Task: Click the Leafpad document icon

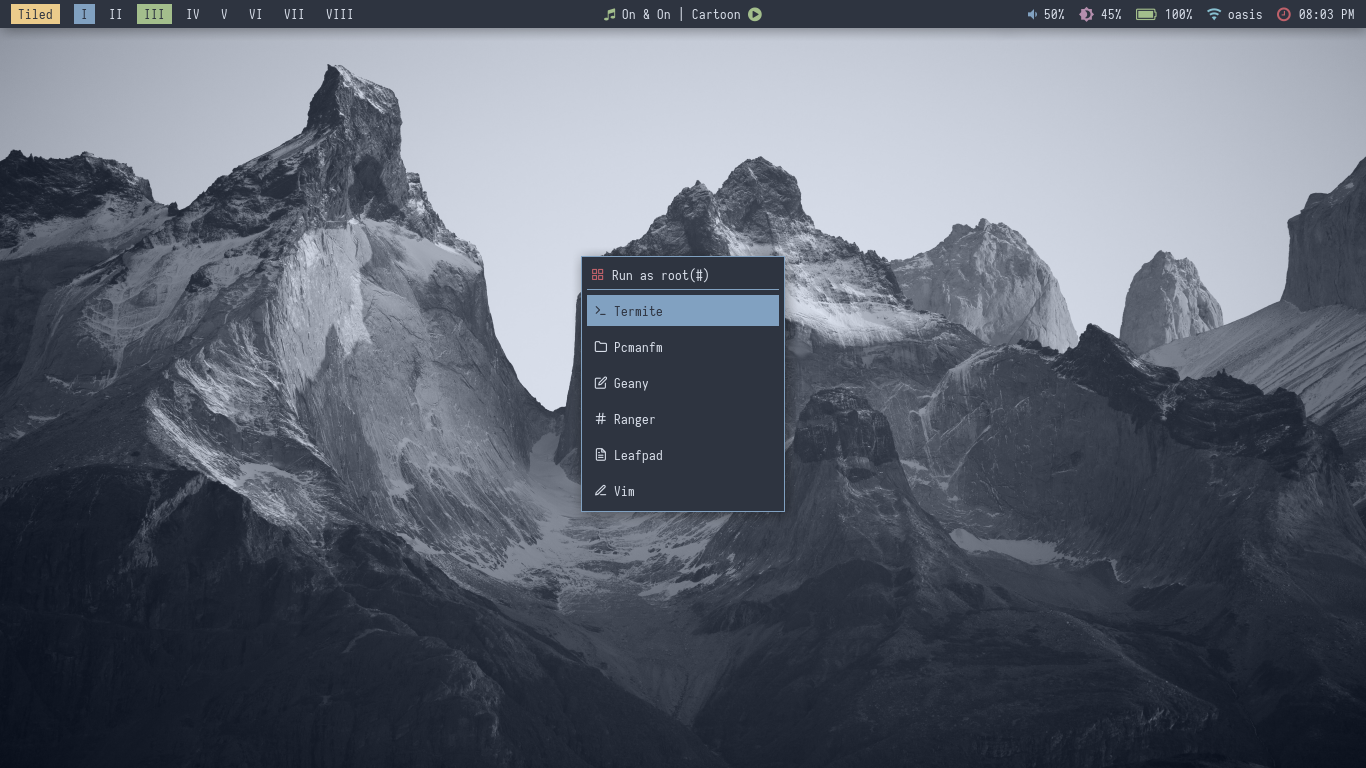Action: click(600, 455)
